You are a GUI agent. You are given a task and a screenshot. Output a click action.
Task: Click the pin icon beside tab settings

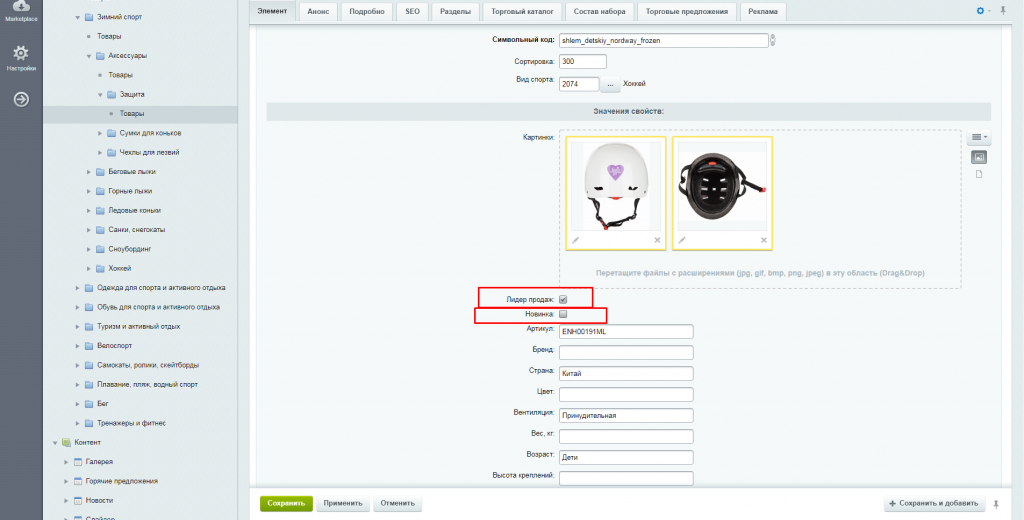pyautogui.click(x=1003, y=11)
